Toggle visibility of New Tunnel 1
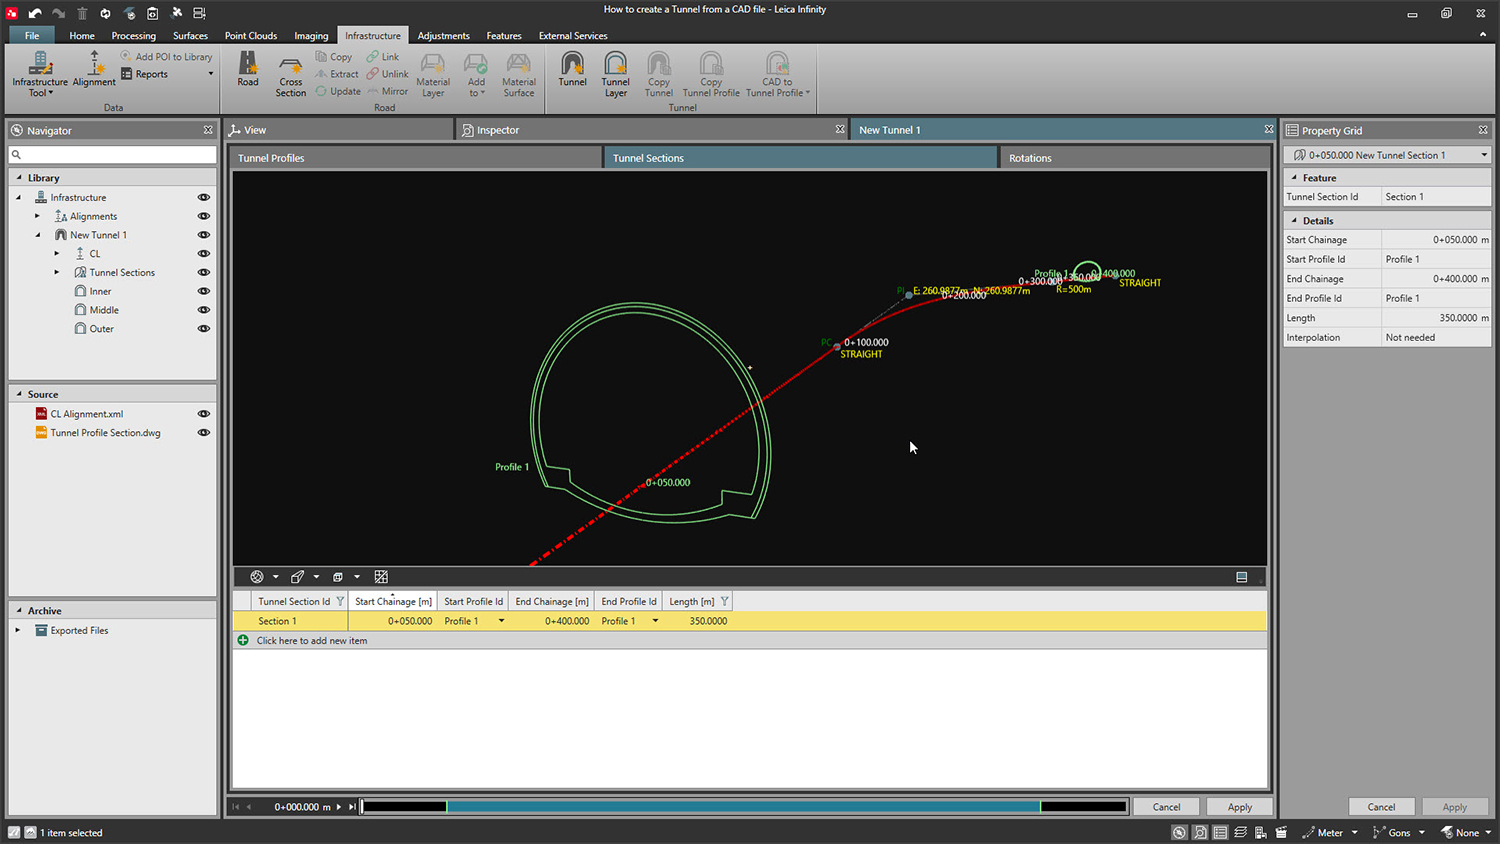Screen dimensions: 1500x844 point(204,235)
